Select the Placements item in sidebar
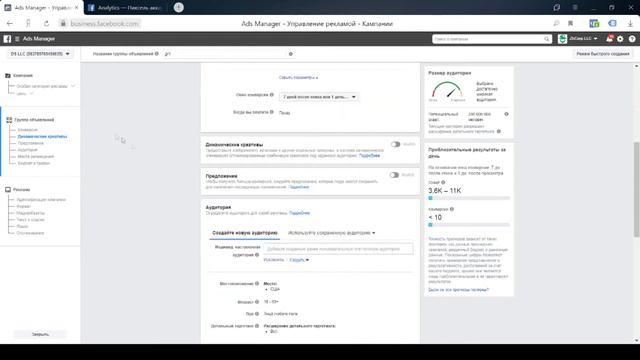 click(x=36, y=156)
